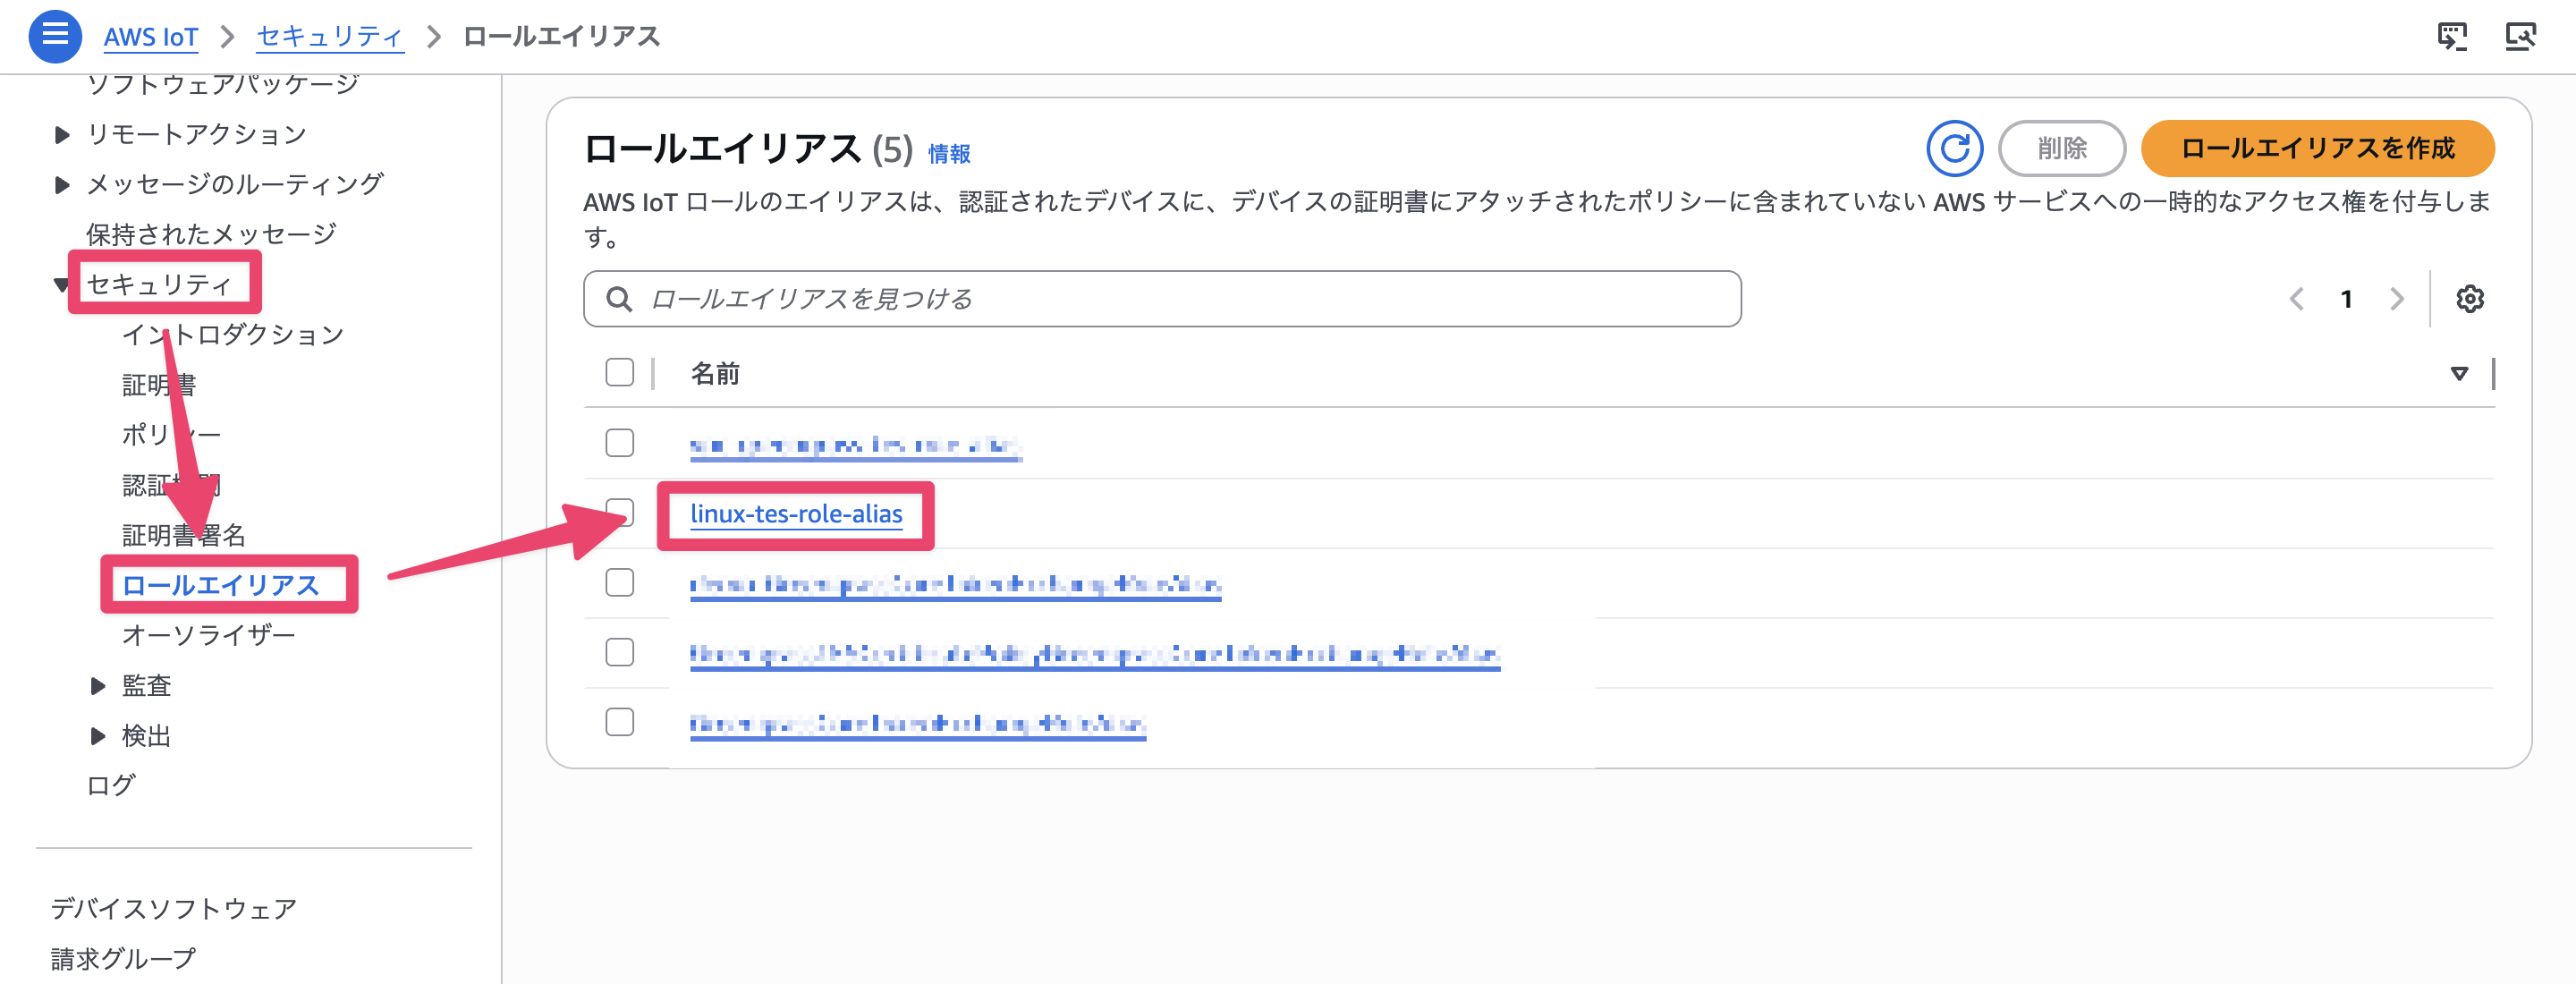Toggle the select-all checkbox in header
This screenshot has height=984, width=2576.
pos(619,373)
